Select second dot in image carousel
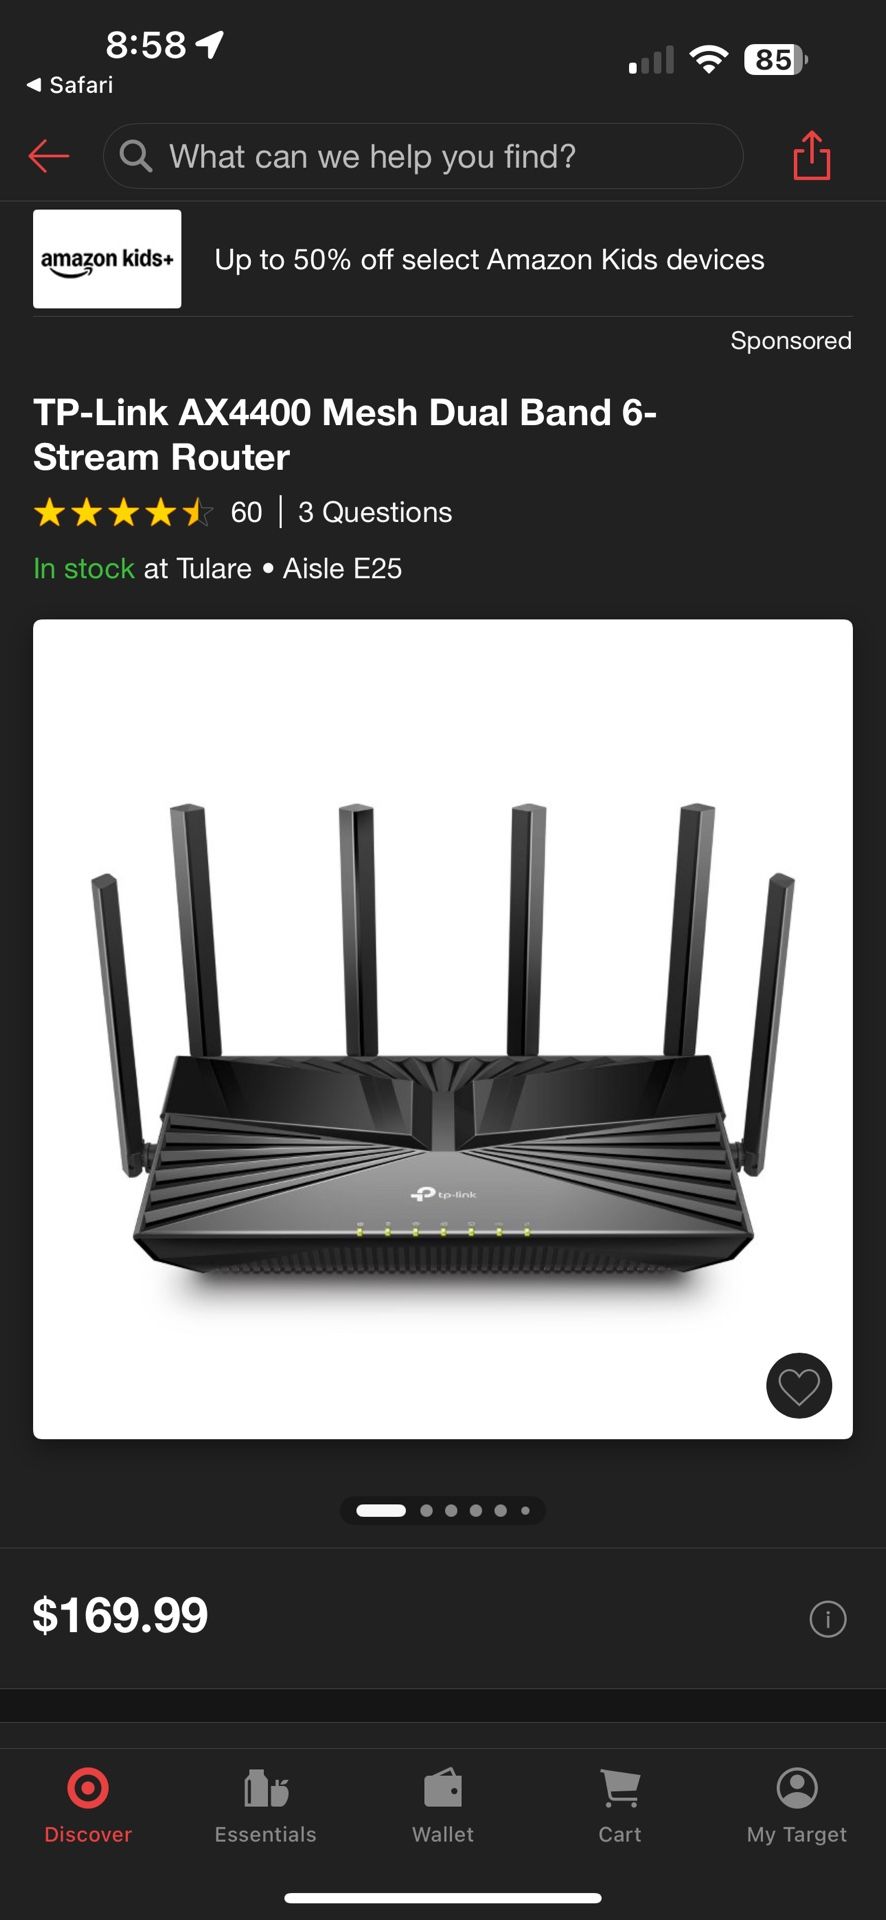The width and height of the screenshot is (886, 1920). [x=427, y=1511]
